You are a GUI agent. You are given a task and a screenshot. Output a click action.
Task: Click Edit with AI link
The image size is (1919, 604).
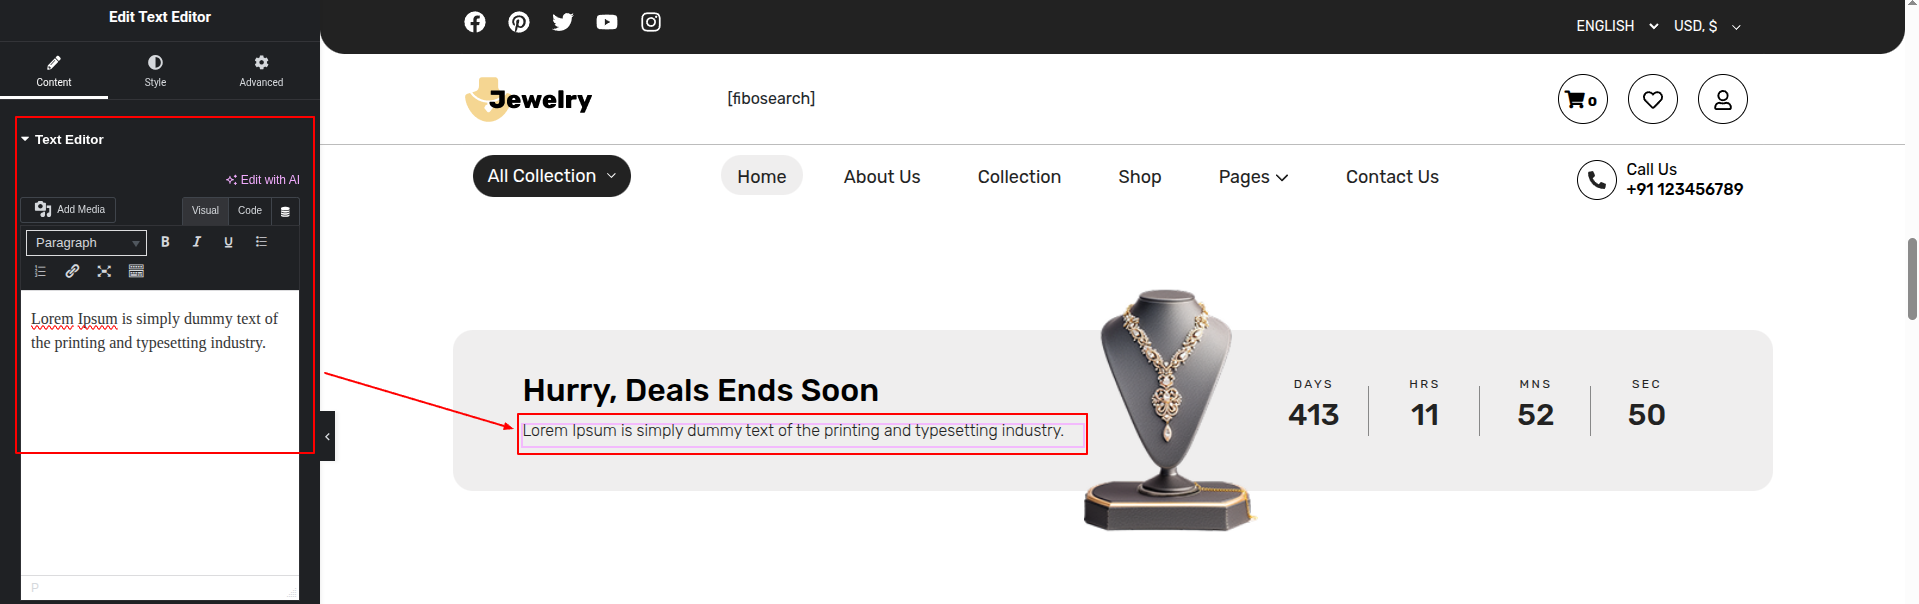coord(263,180)
